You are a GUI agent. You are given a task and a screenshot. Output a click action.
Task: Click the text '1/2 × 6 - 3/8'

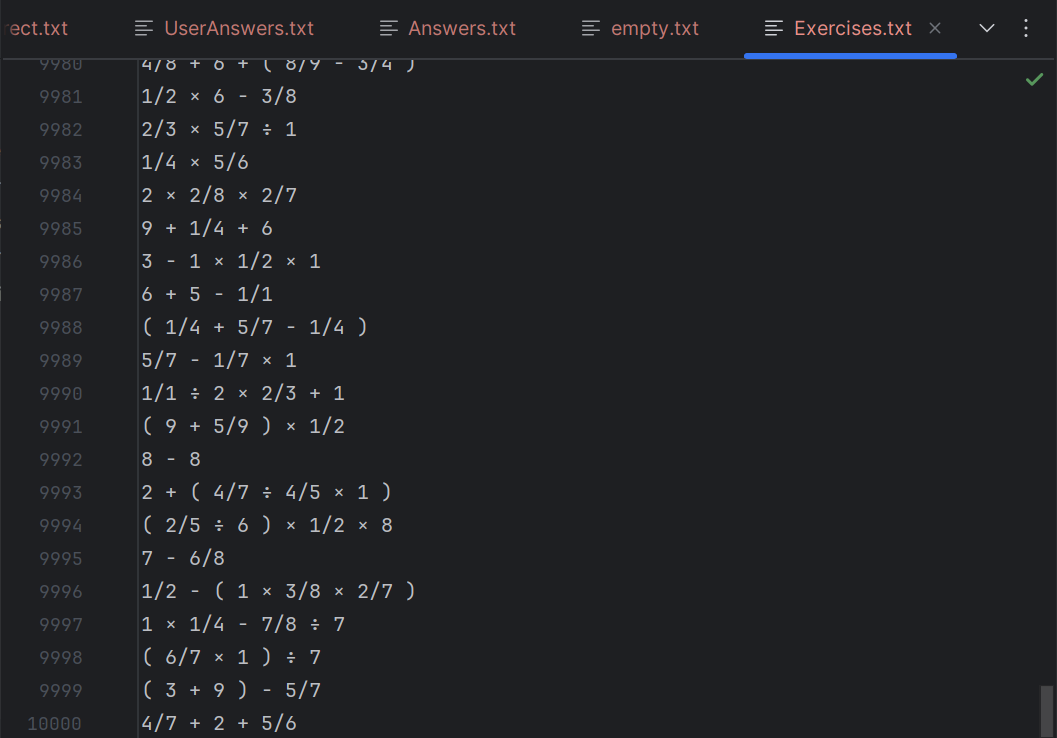coord(219,96)
